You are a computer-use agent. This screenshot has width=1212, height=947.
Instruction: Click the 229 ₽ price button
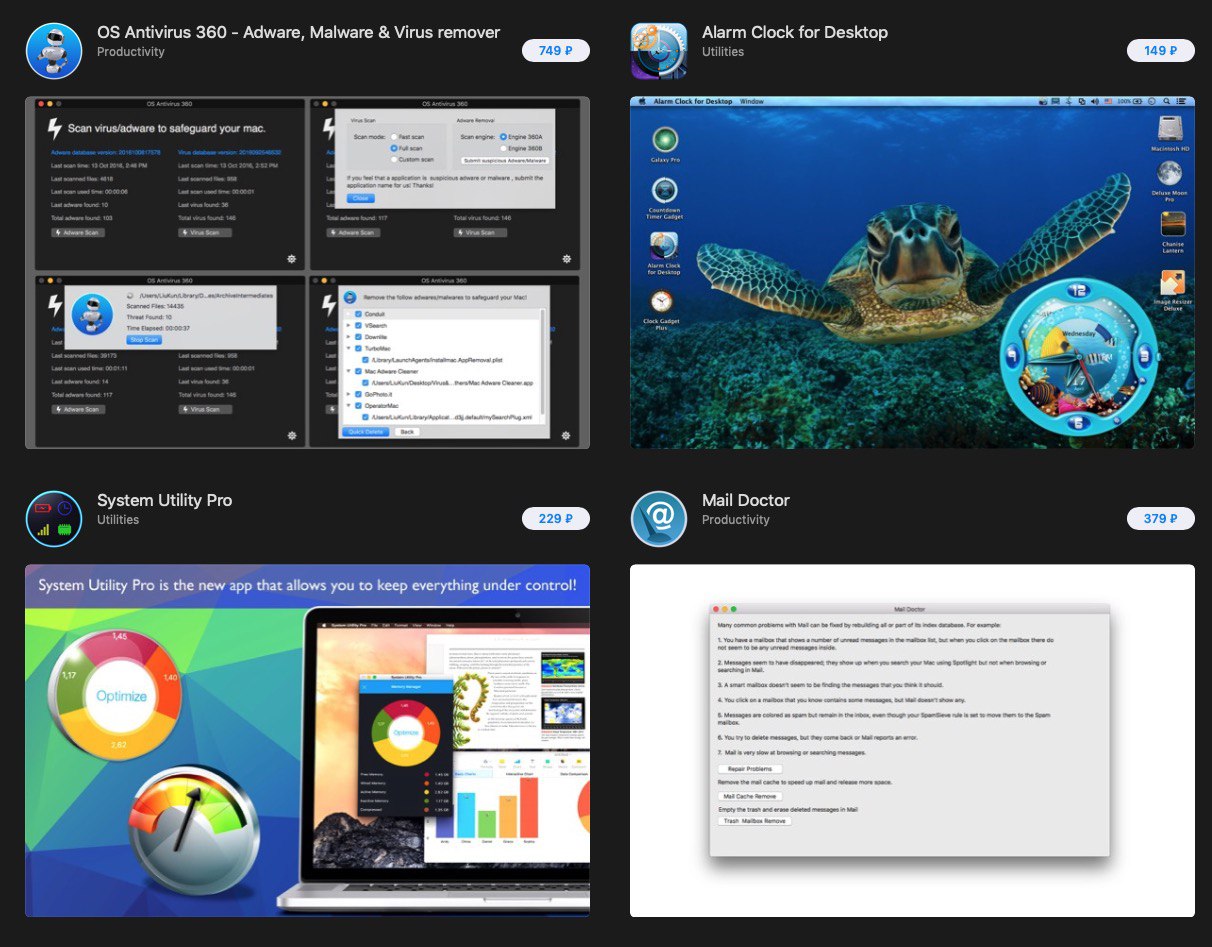point(556,518)
